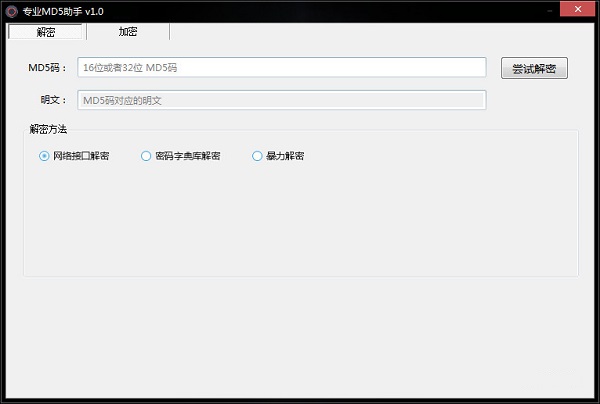Viewport: 600px width, 404px height.
Task: Click the 明文 result text field
Action: coord(282,100)
